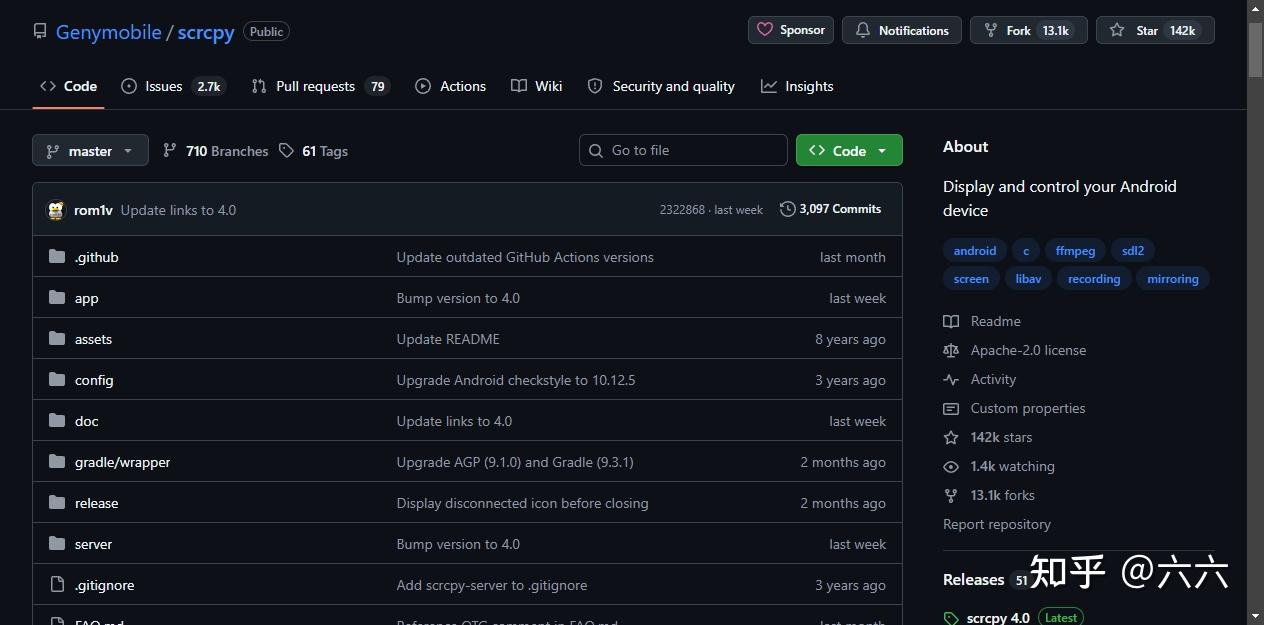Open Security and quality tab
1264x625 pixels.
pyautogui.click(x=661, y=86)
